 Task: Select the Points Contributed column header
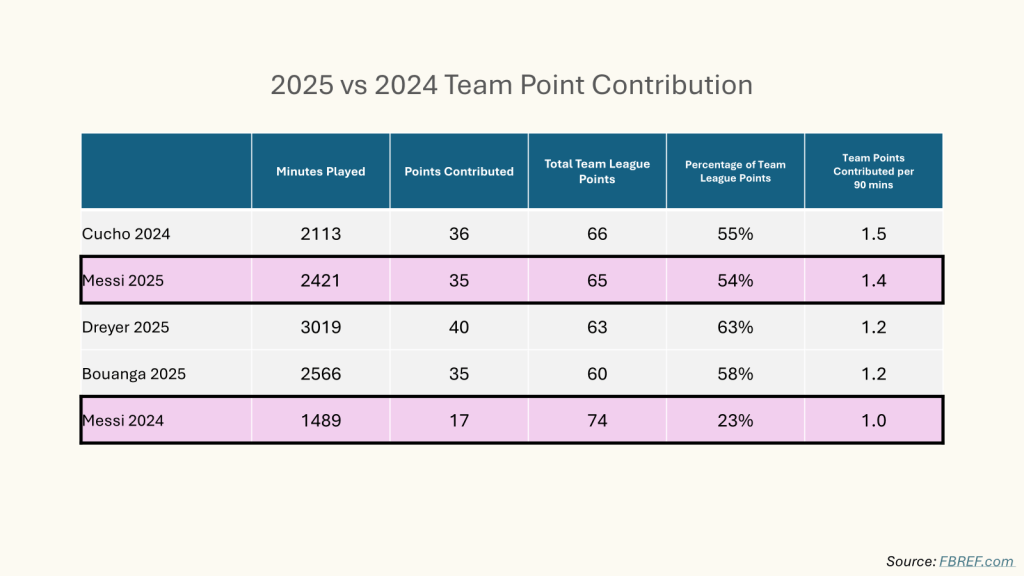(459, 171)
